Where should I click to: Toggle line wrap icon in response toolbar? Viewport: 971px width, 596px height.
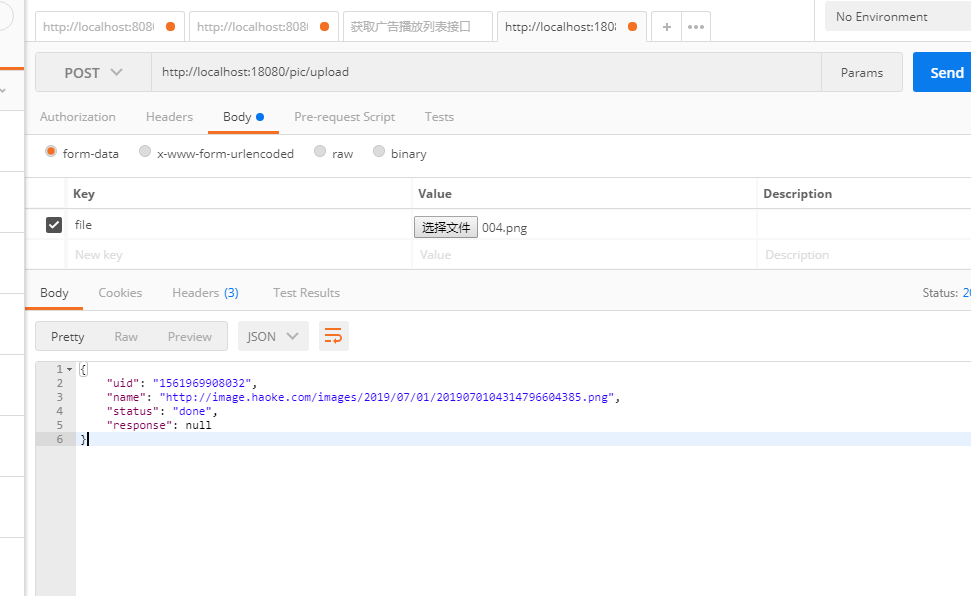tap(334, 336)
